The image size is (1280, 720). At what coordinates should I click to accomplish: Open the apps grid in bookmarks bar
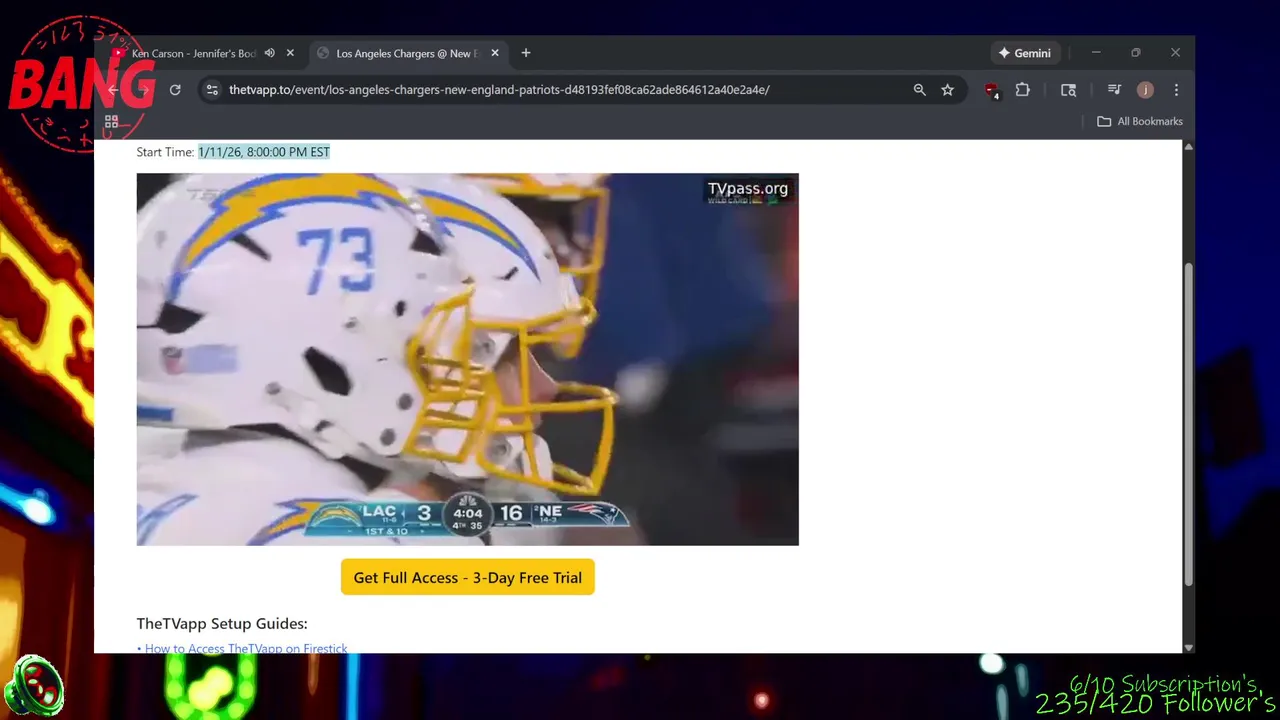click(x=111, y=122)
